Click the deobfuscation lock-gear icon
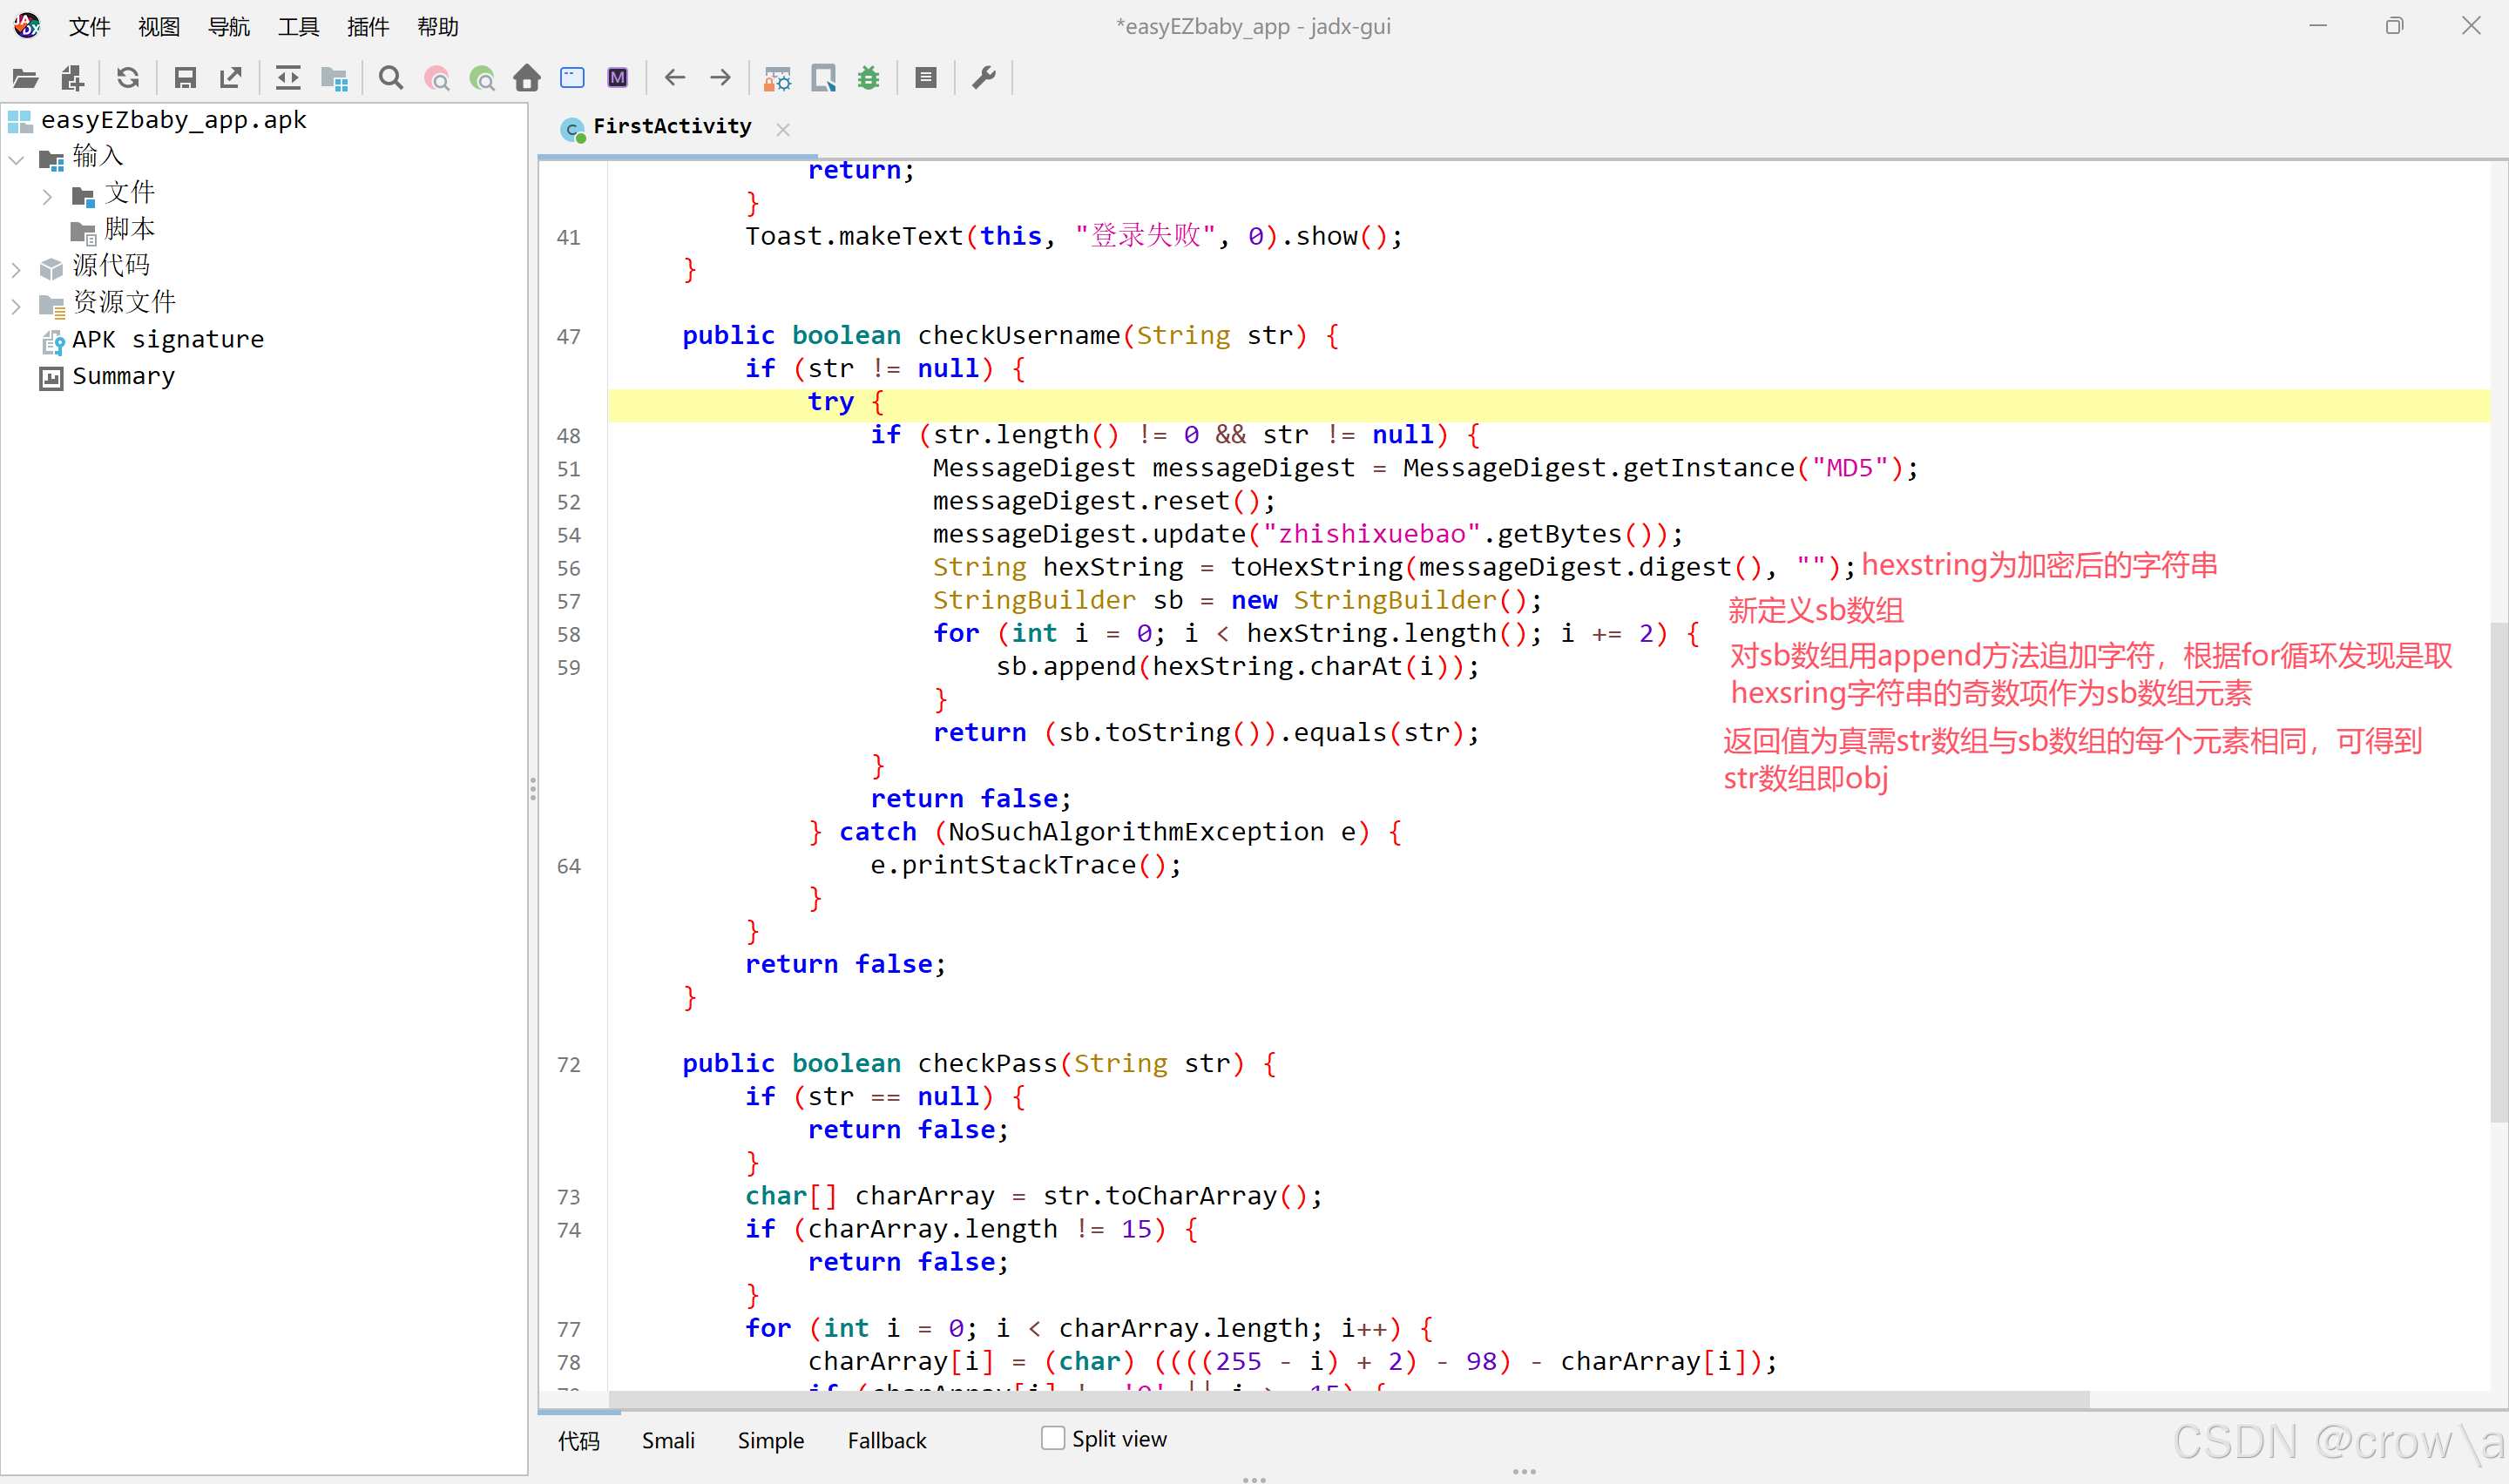 777,78
